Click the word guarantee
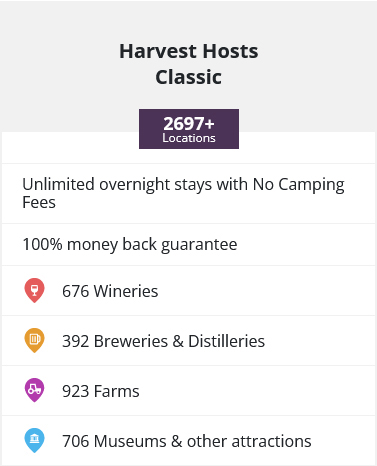377x466 pixels. coord(199,245)
